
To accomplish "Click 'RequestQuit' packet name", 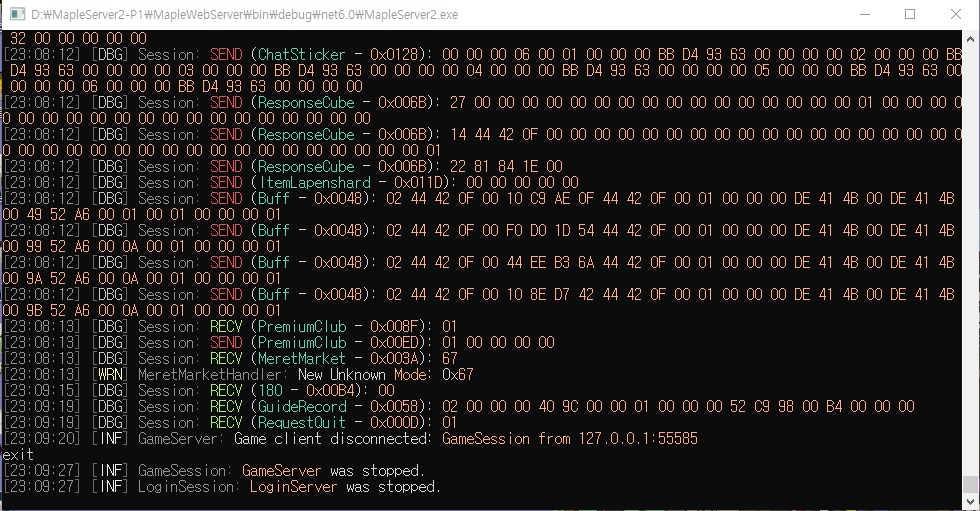I will coord(302,423).
